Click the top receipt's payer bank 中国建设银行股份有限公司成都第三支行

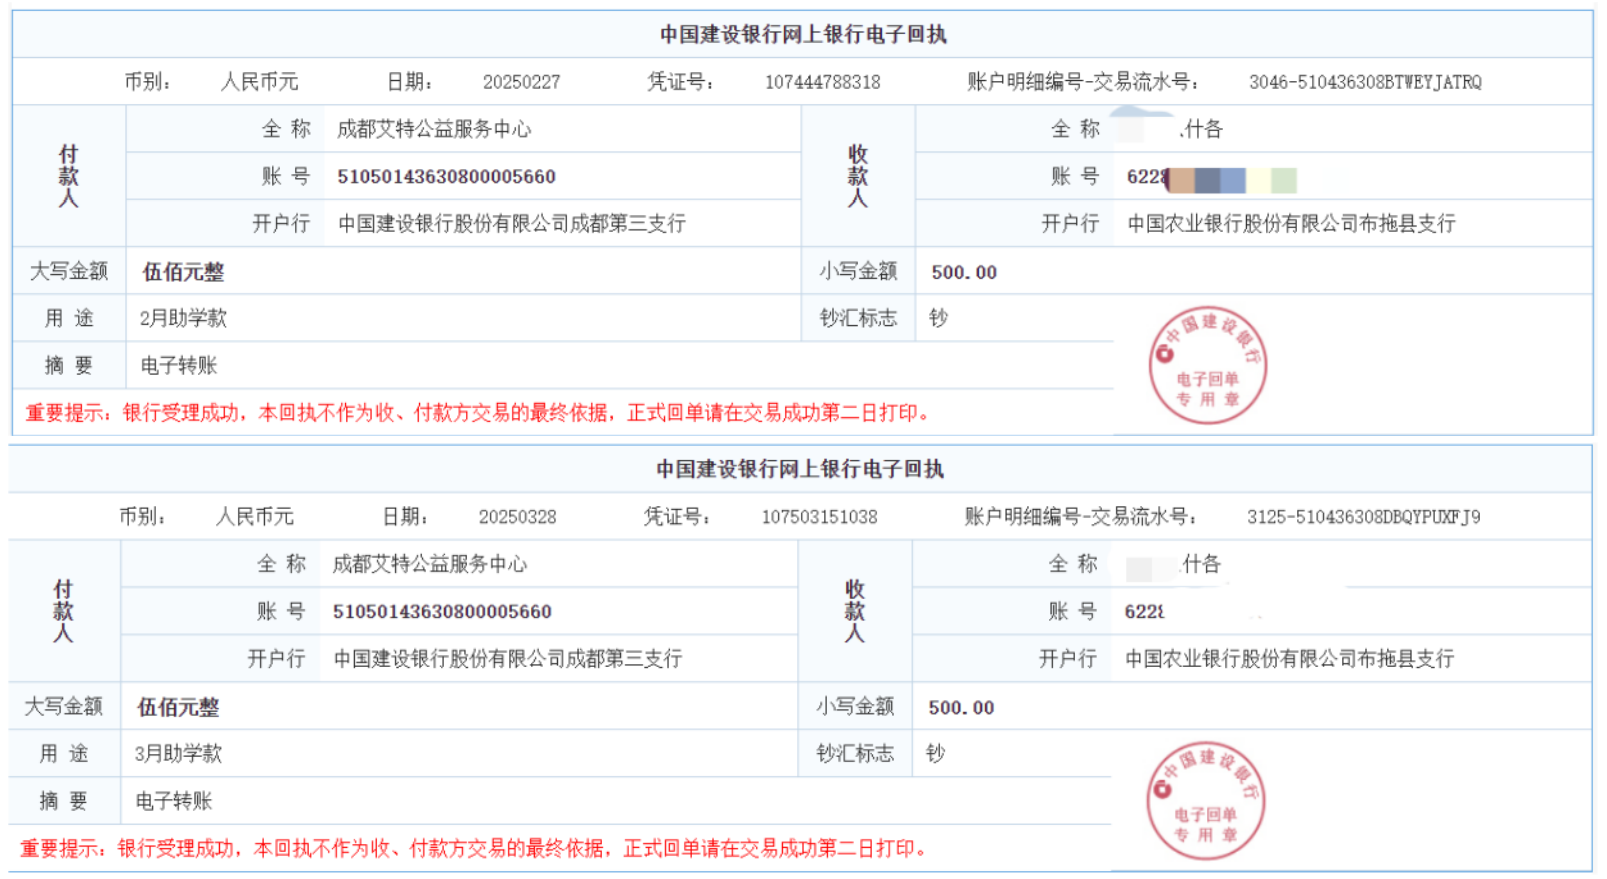512,223
